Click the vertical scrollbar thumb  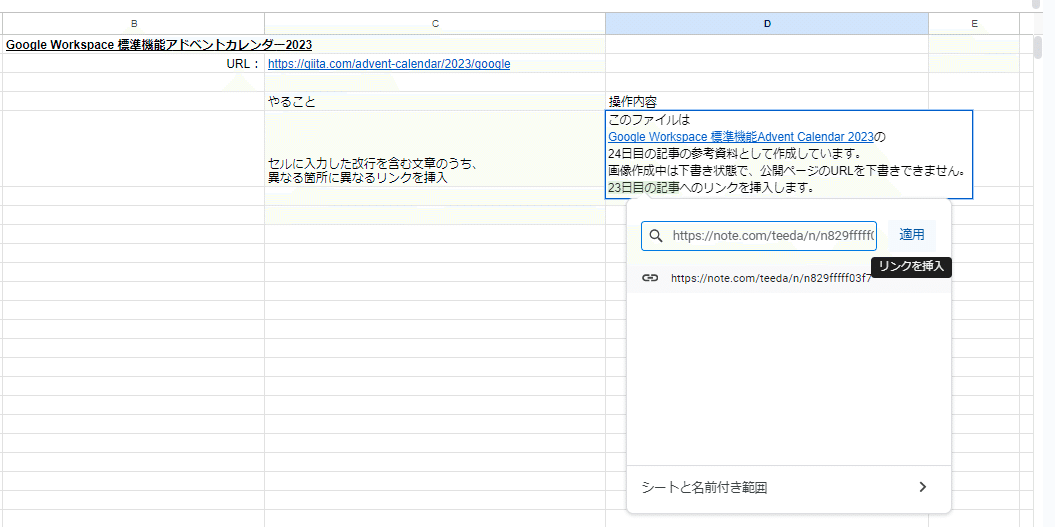tap(1040, 48)
